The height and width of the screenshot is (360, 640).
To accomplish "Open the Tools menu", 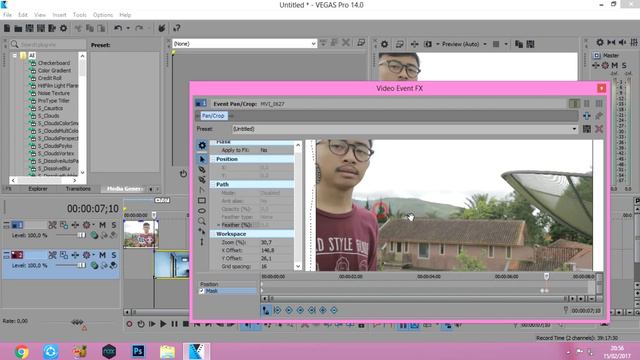I will coord(80,15).
